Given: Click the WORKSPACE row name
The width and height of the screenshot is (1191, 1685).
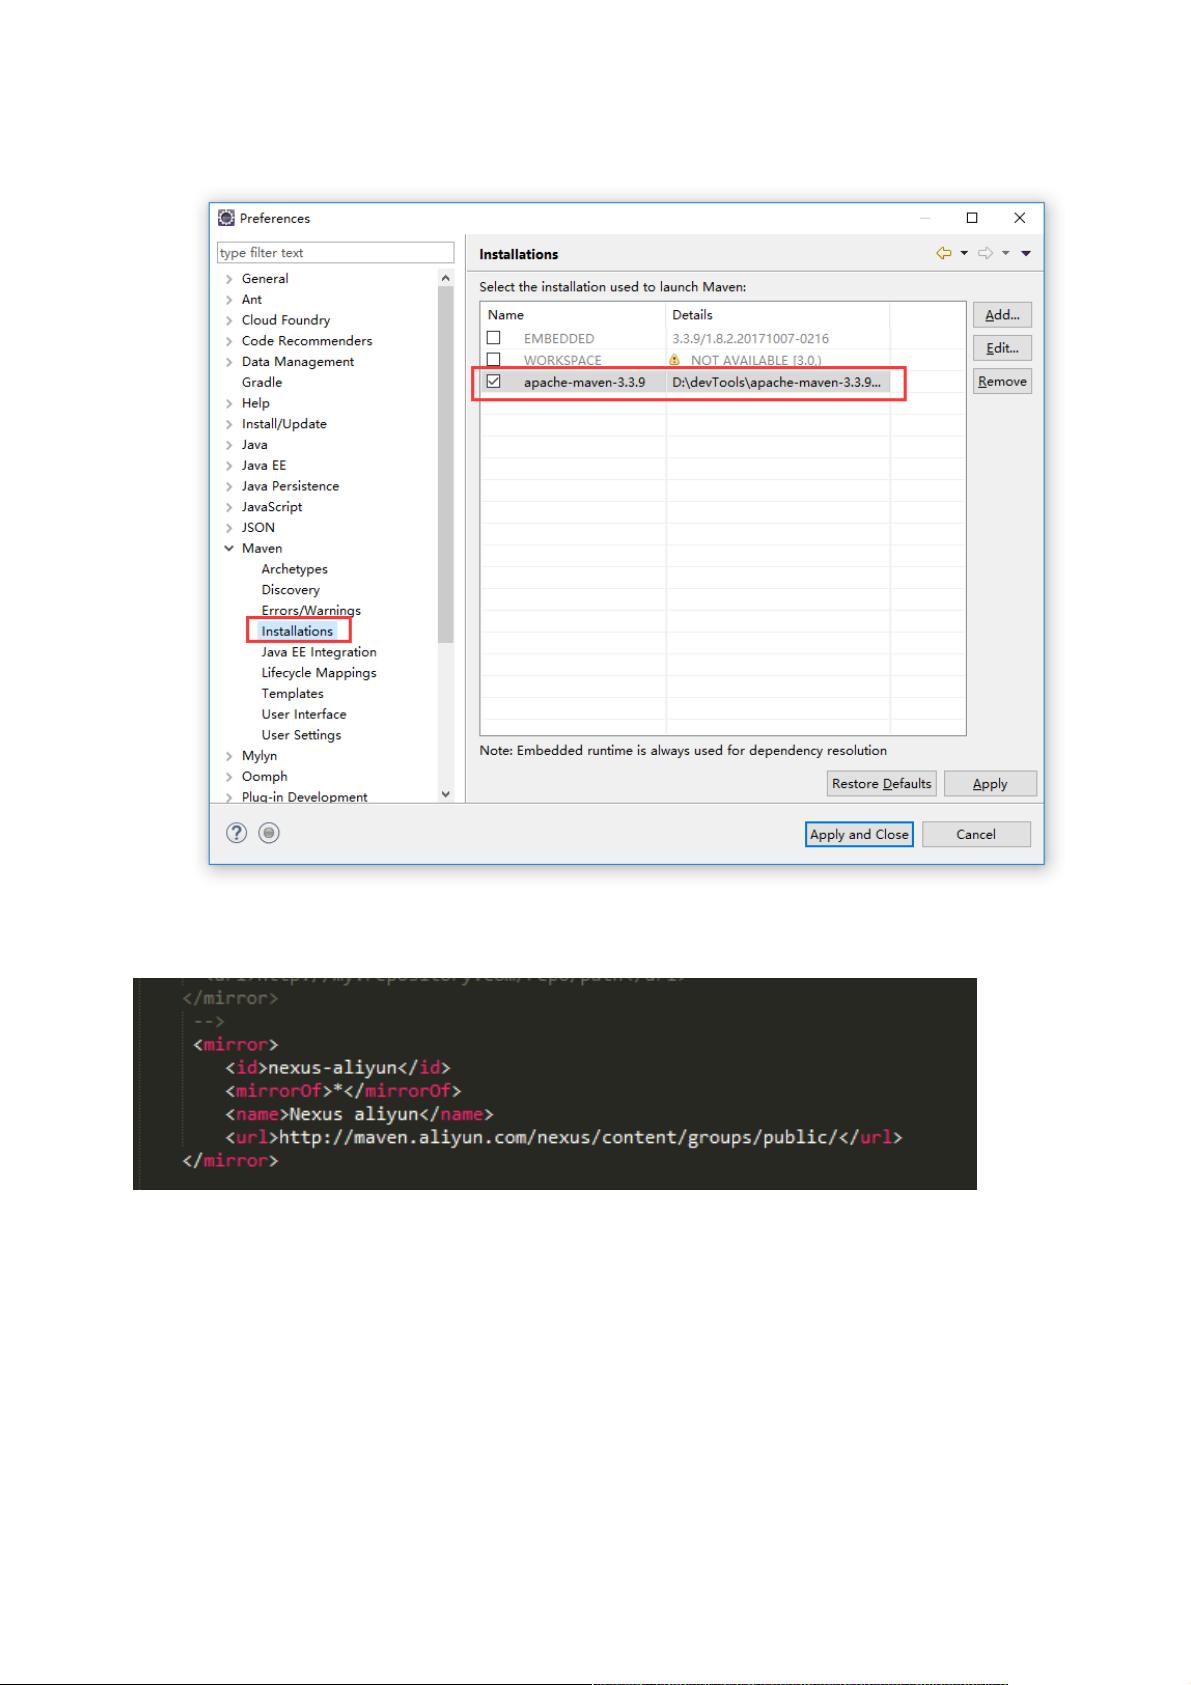Looking at the screenshot, I should [563, 360].
